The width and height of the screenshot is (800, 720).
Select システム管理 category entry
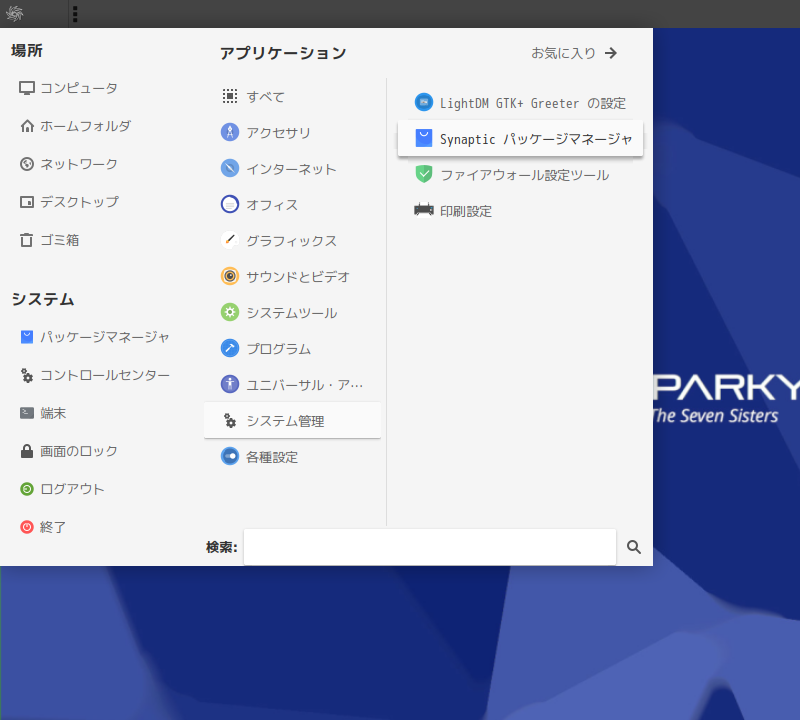tap(292, 420)
